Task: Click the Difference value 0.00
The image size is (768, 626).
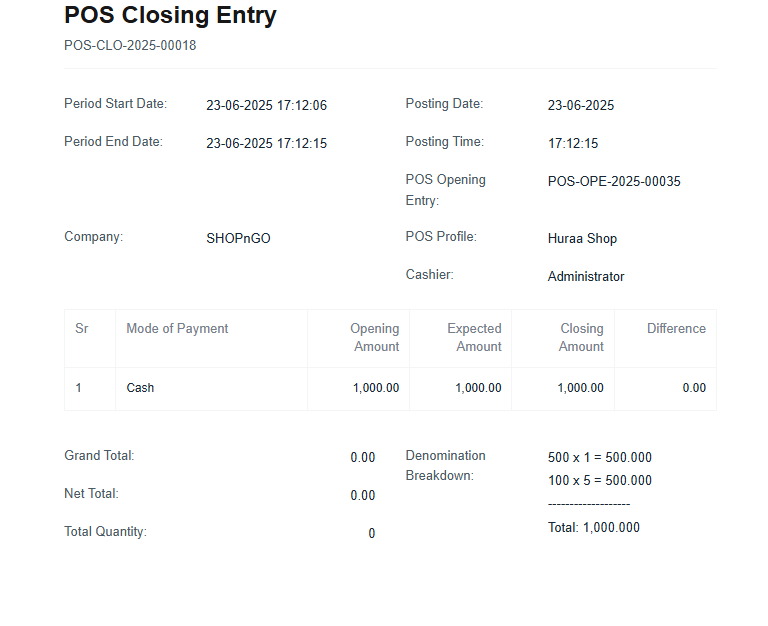Action: click(694, 388)
